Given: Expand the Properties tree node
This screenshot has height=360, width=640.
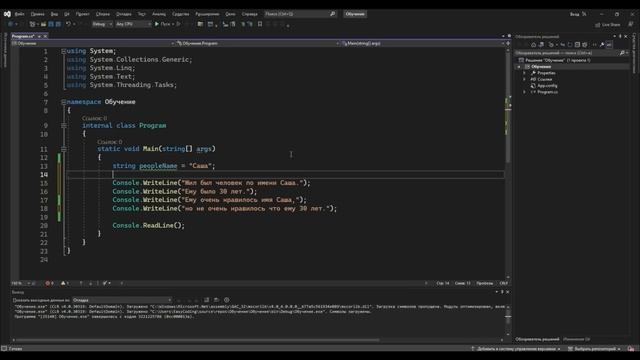Looking at the screenshot, I should tap(524, 73).
